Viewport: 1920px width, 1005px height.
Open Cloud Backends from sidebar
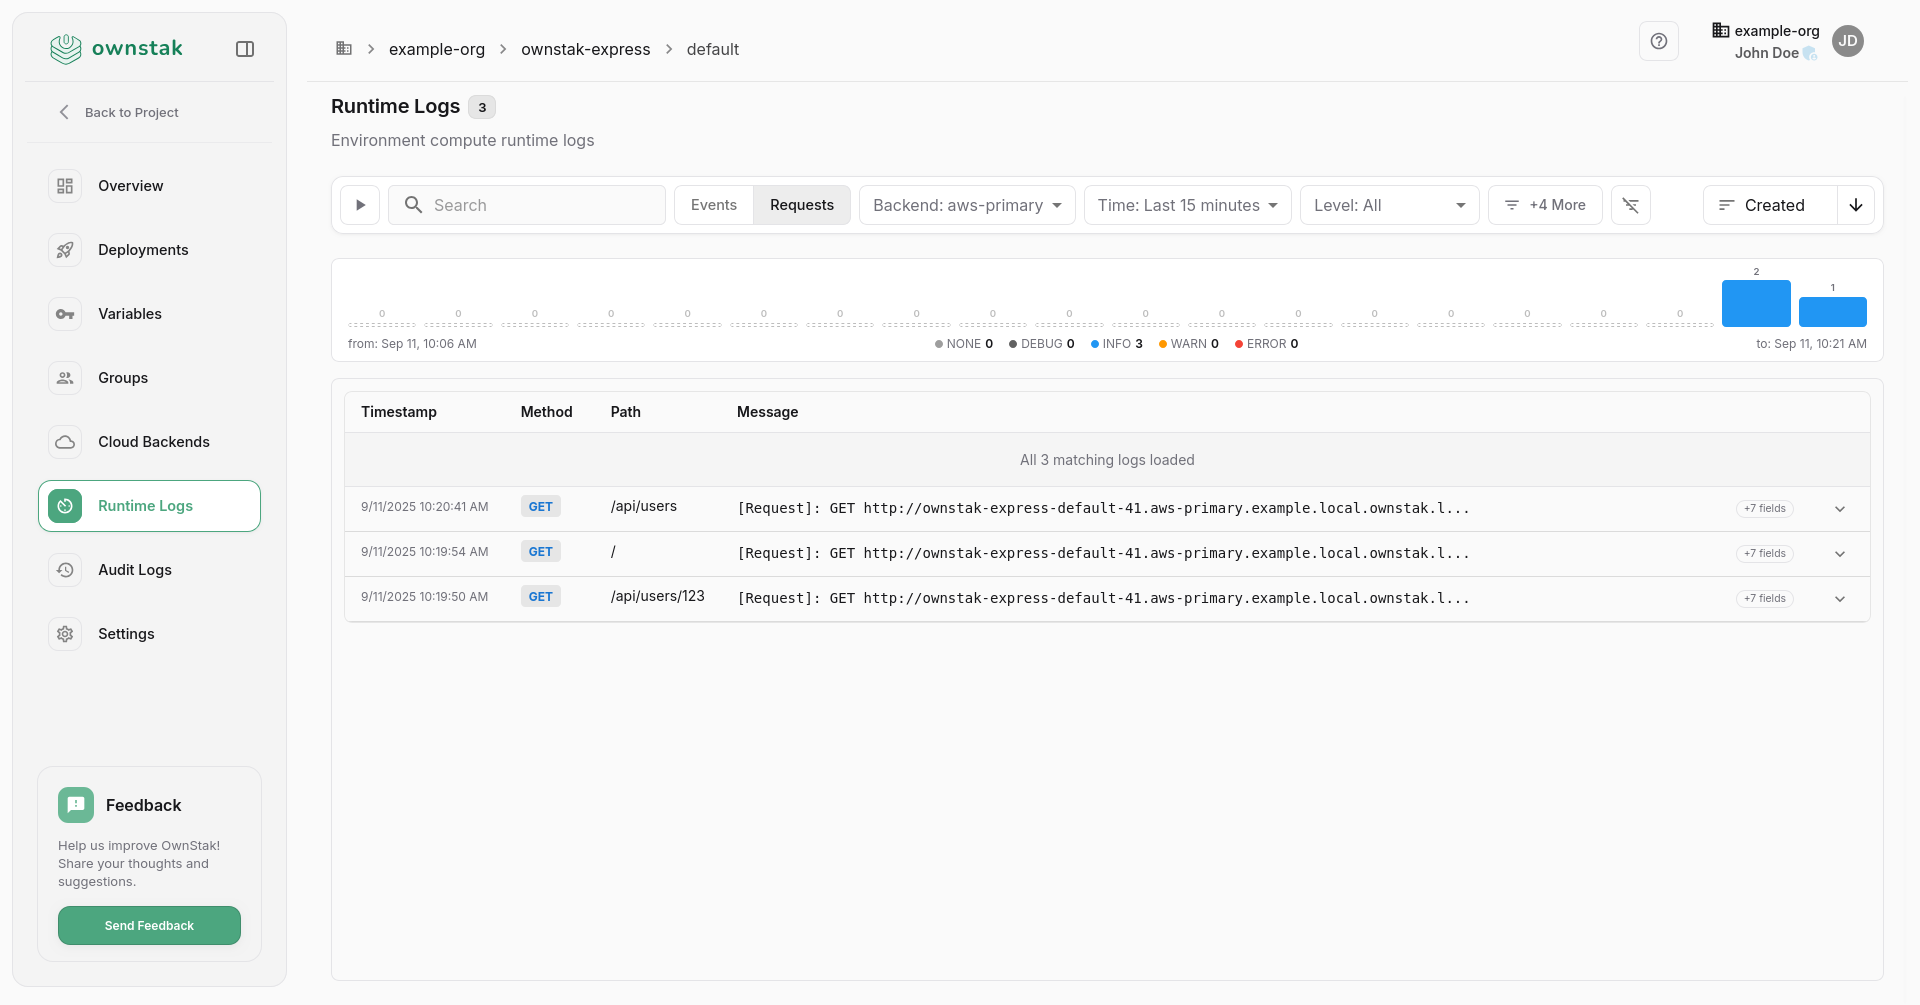pyautogui.click(x=153, y=442)
